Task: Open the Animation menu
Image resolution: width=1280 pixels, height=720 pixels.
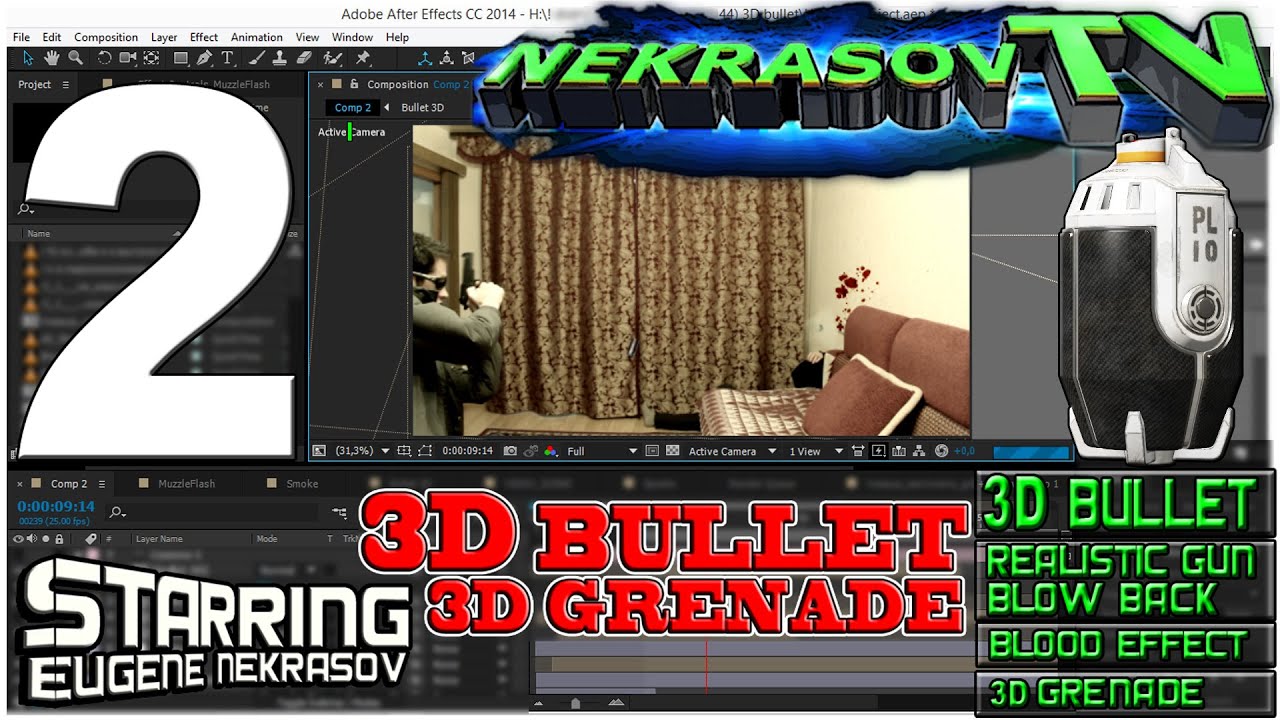Action: pos(257,37)
